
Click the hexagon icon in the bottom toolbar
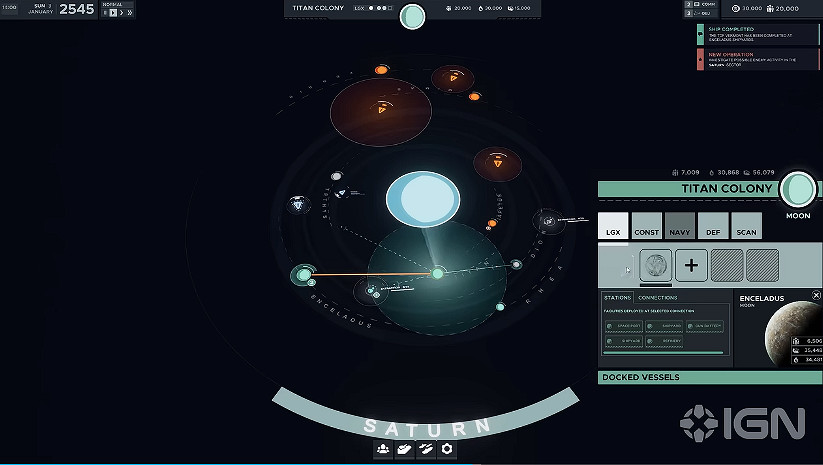447,449
